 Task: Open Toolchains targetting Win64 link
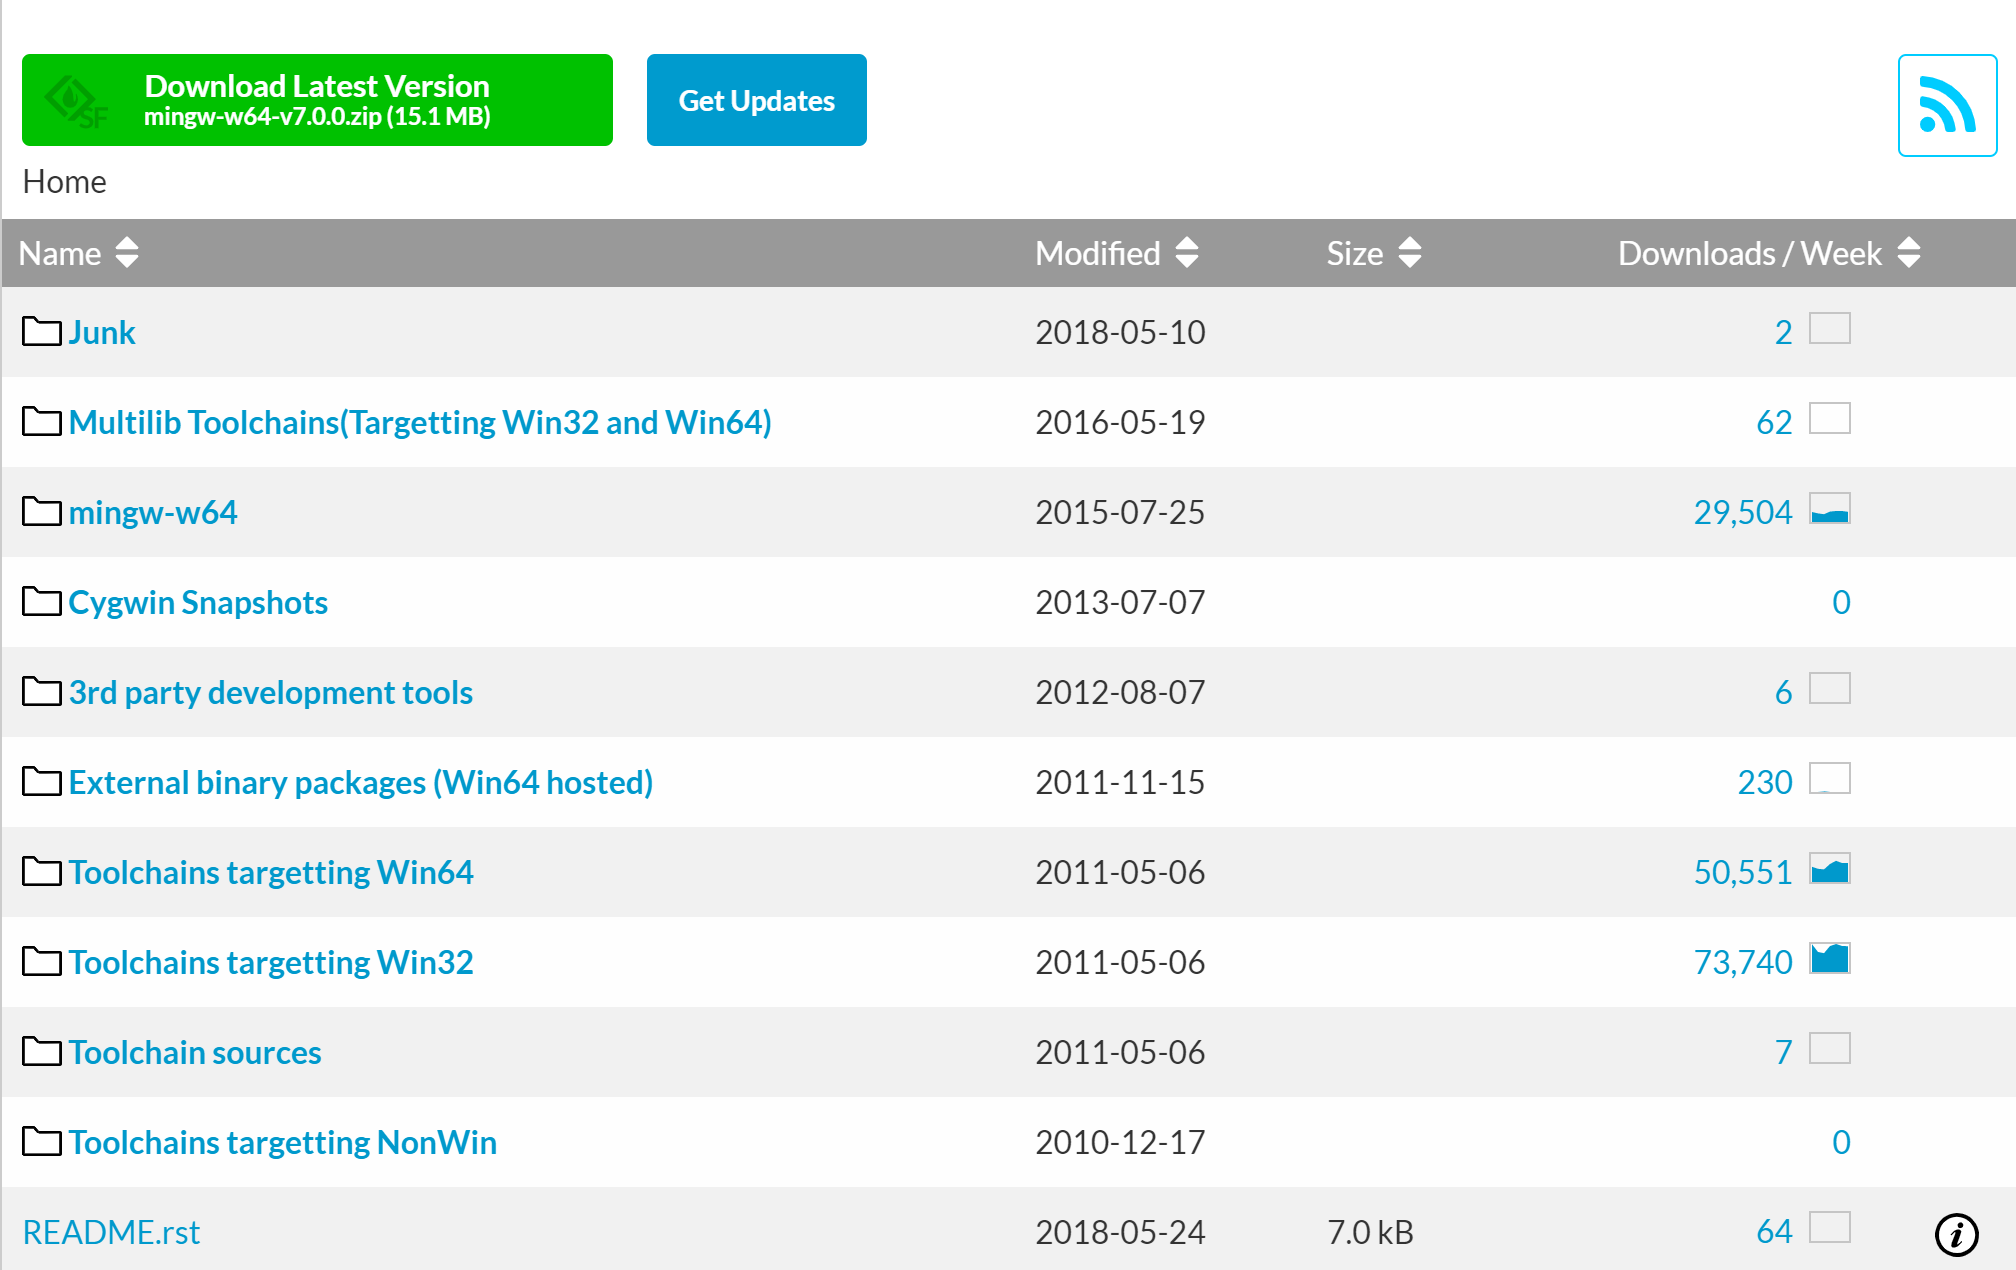click(x=271, y=872)
